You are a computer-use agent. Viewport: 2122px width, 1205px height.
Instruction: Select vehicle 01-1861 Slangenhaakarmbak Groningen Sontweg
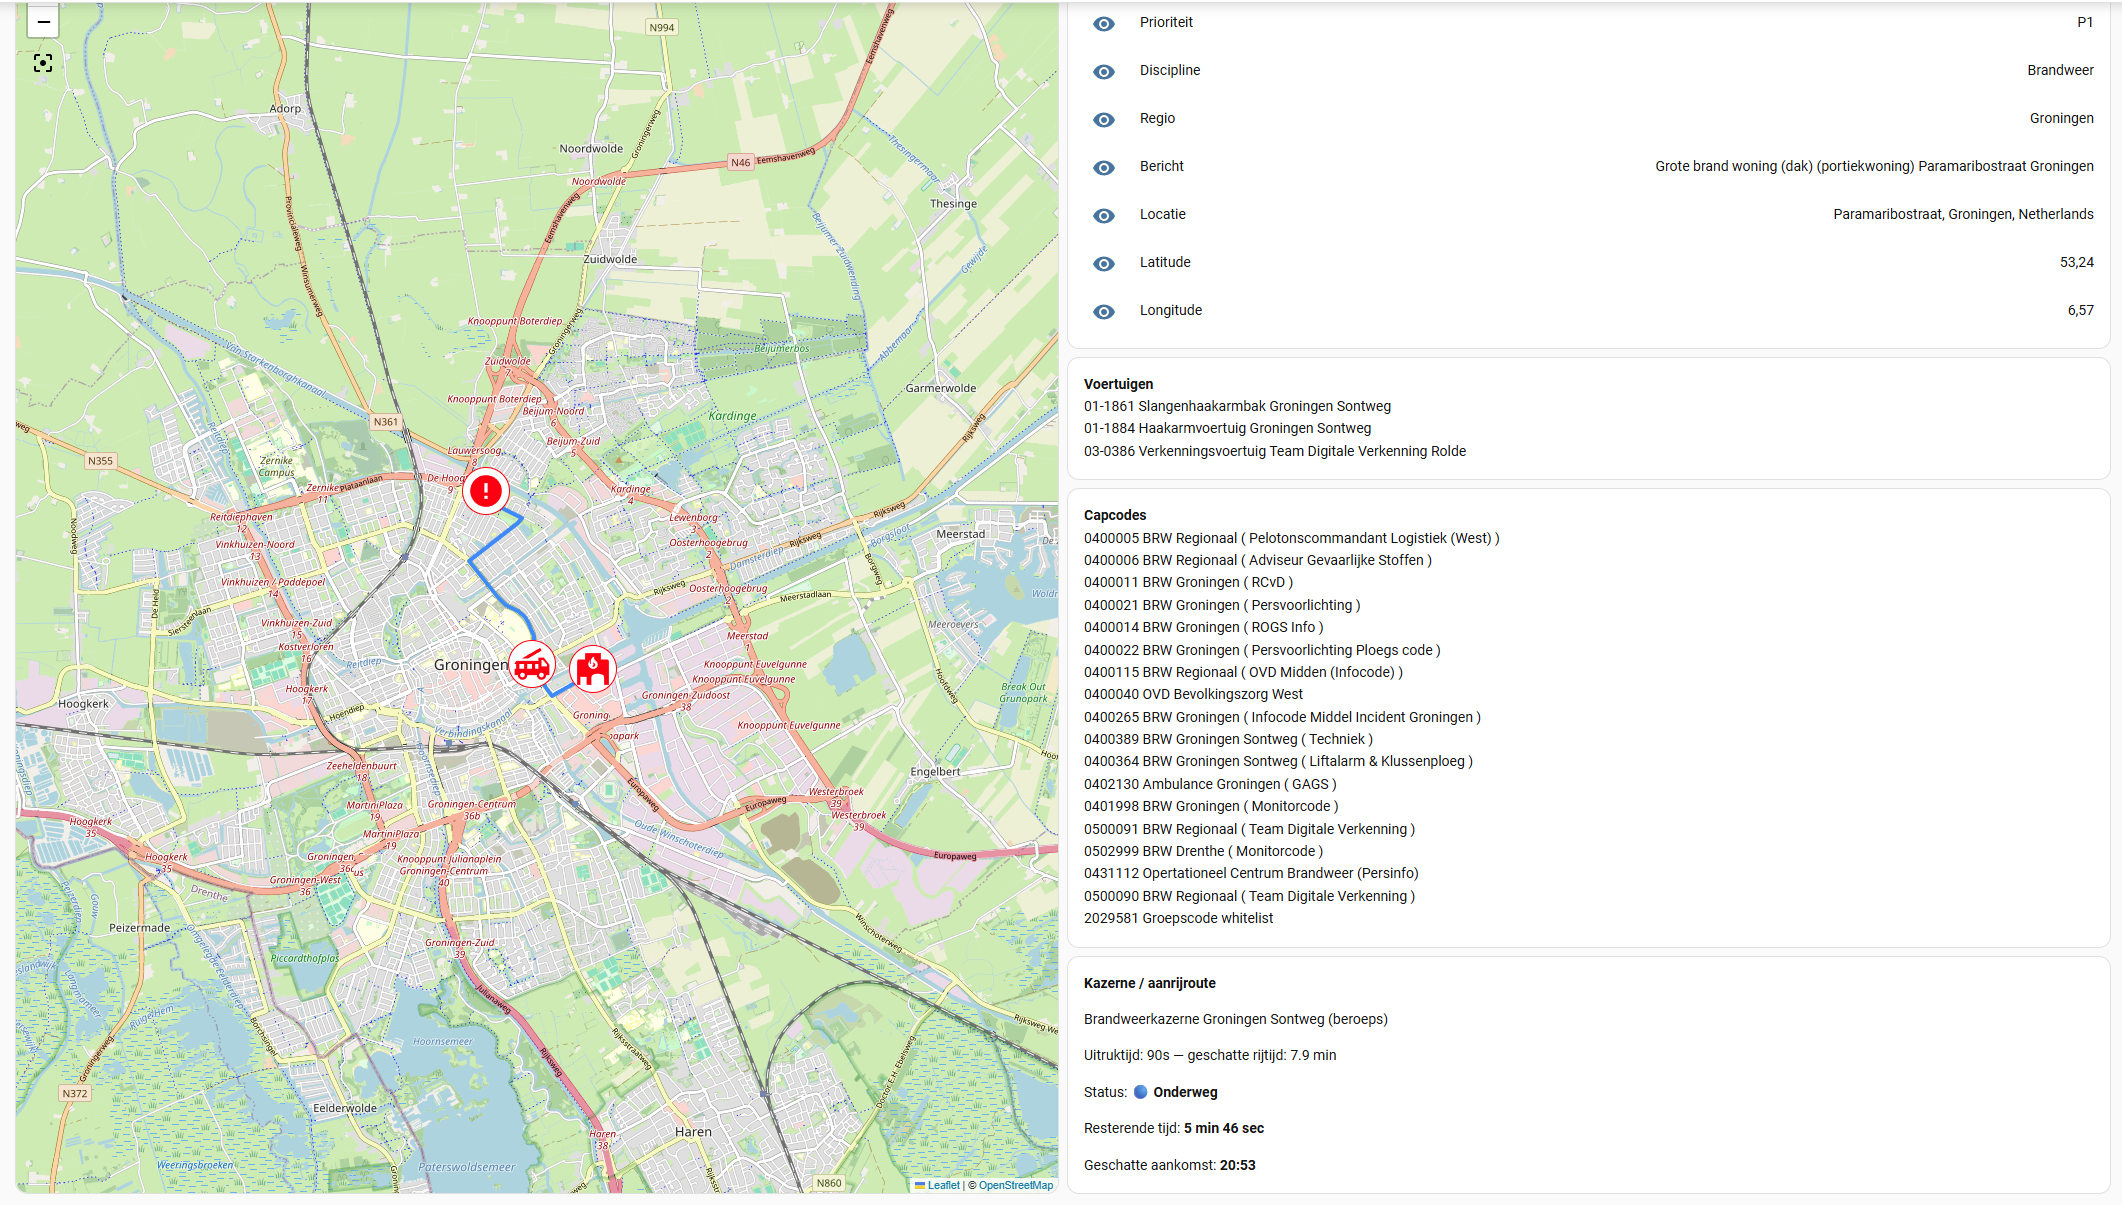1237,406
